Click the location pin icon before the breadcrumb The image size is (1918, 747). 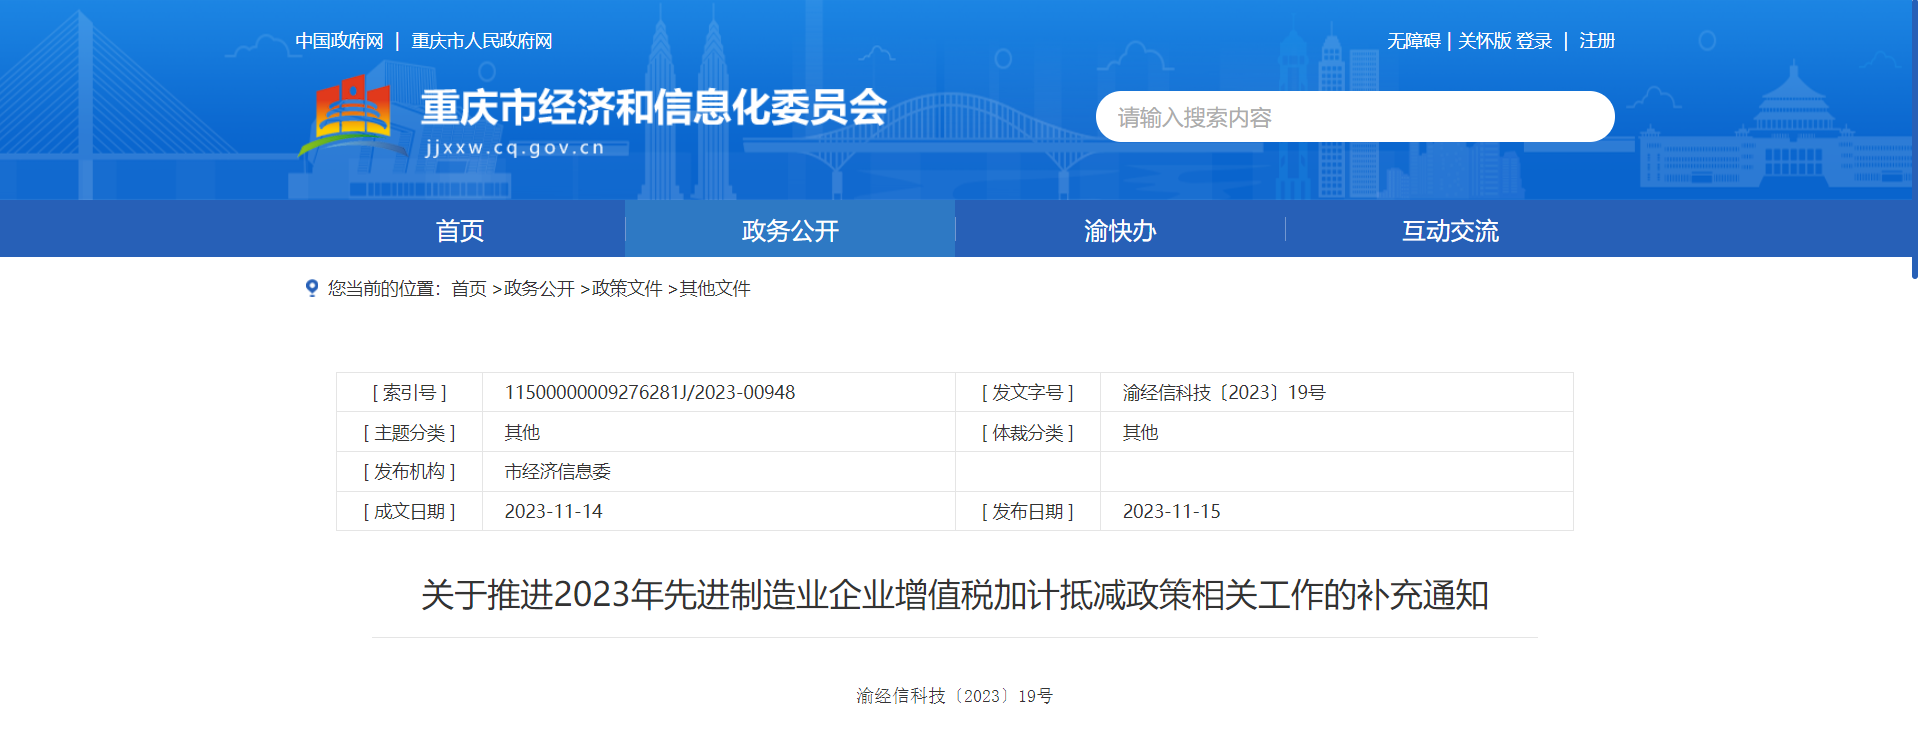click(312, 288)
